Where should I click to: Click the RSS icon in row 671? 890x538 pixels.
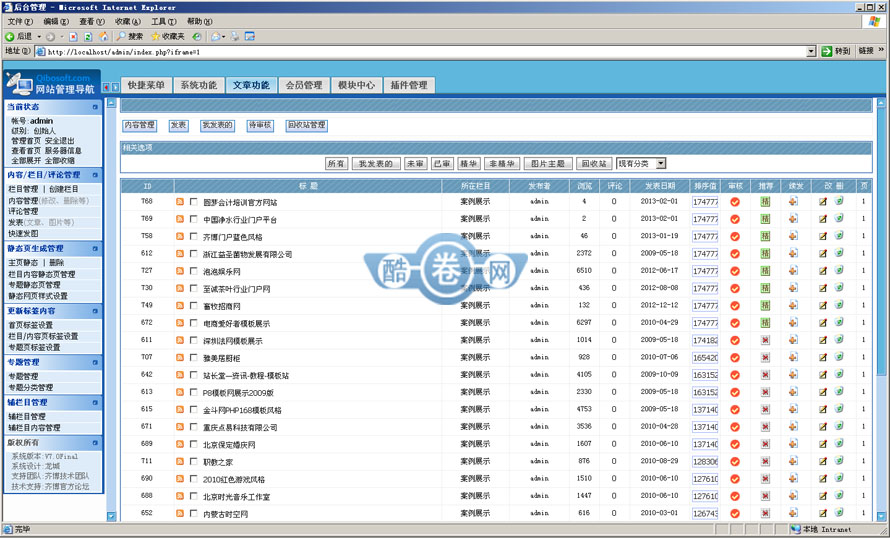[180, 427]
